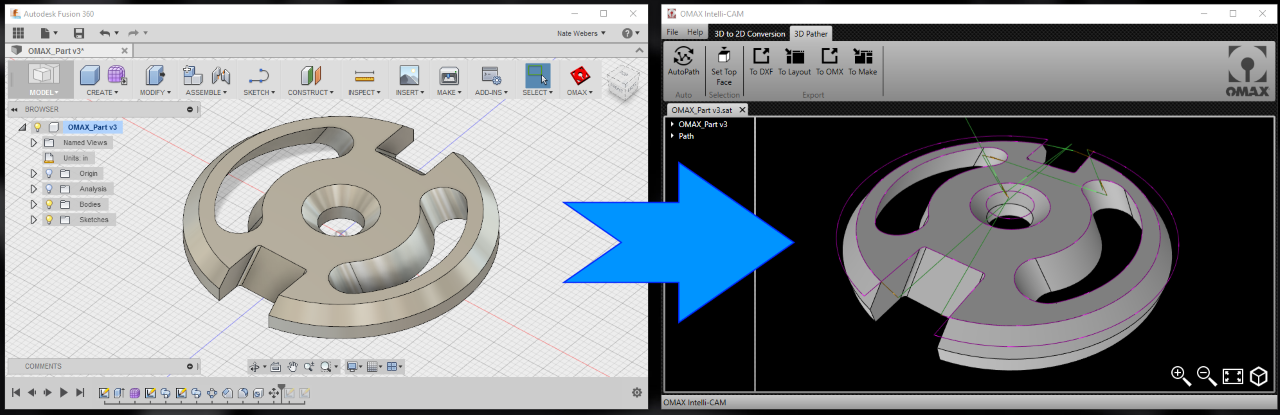Toggle lightbulb visibility for Origin folder

click(x=48, y=173)
